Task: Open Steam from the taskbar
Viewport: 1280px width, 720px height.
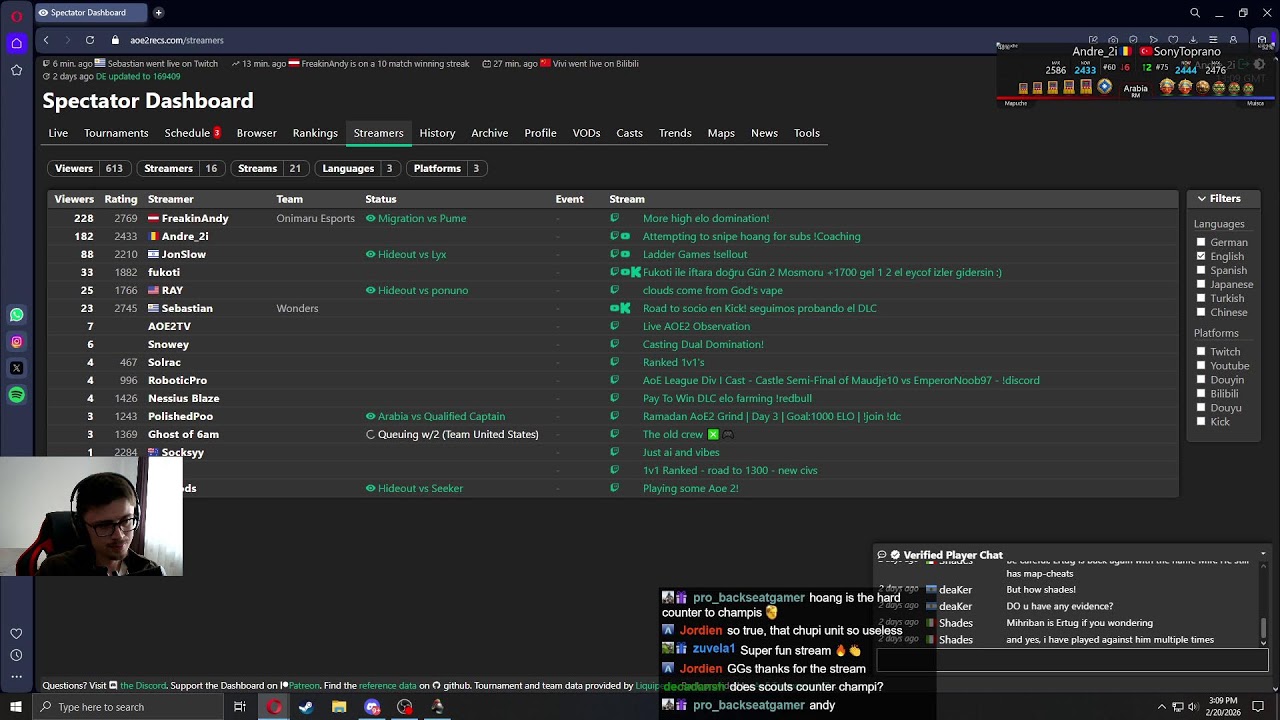Action: click(306, 707)
